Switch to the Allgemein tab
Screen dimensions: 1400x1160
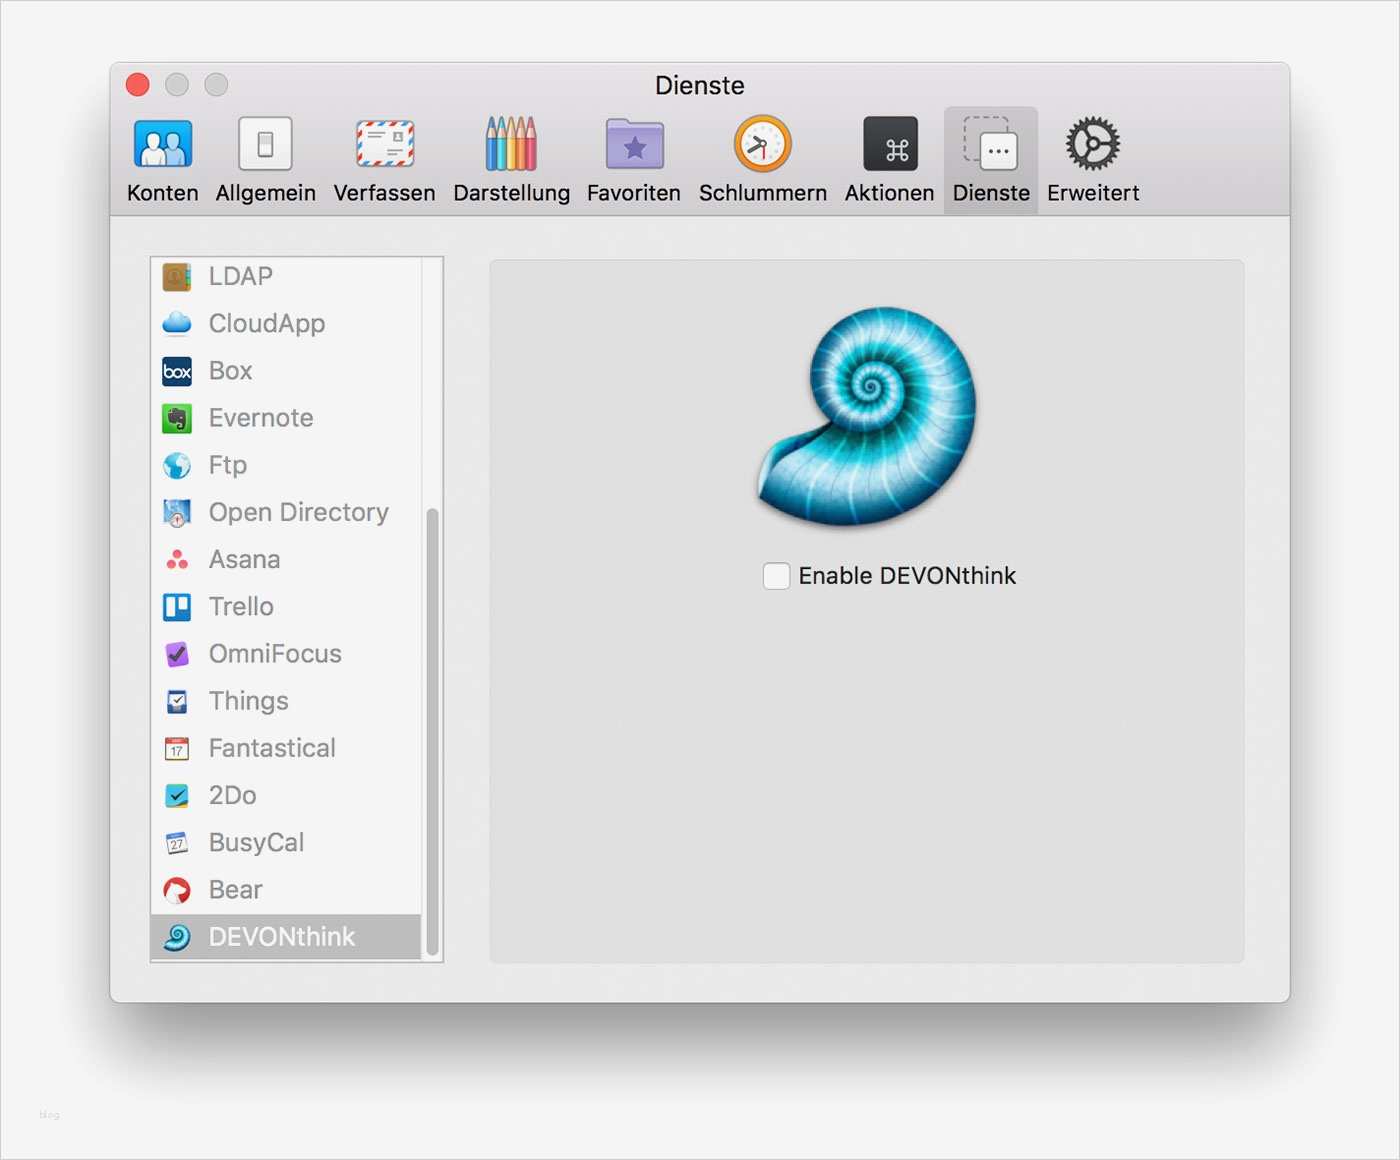(x=265, y=158)
